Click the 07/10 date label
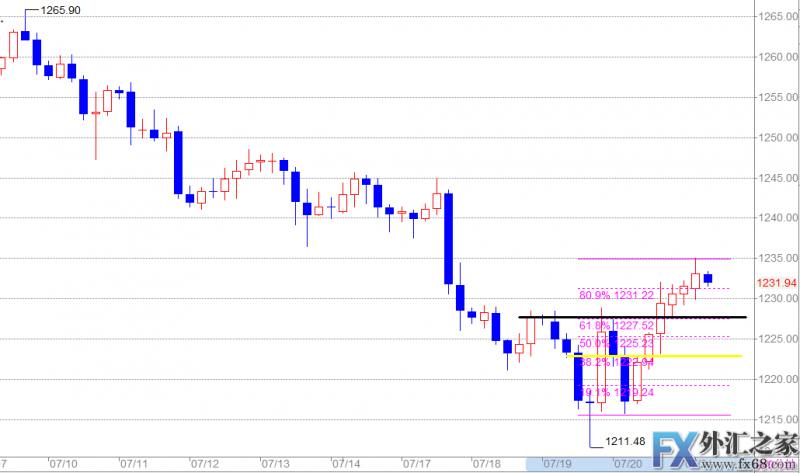 pyautogui.click(x=64, y=464)
